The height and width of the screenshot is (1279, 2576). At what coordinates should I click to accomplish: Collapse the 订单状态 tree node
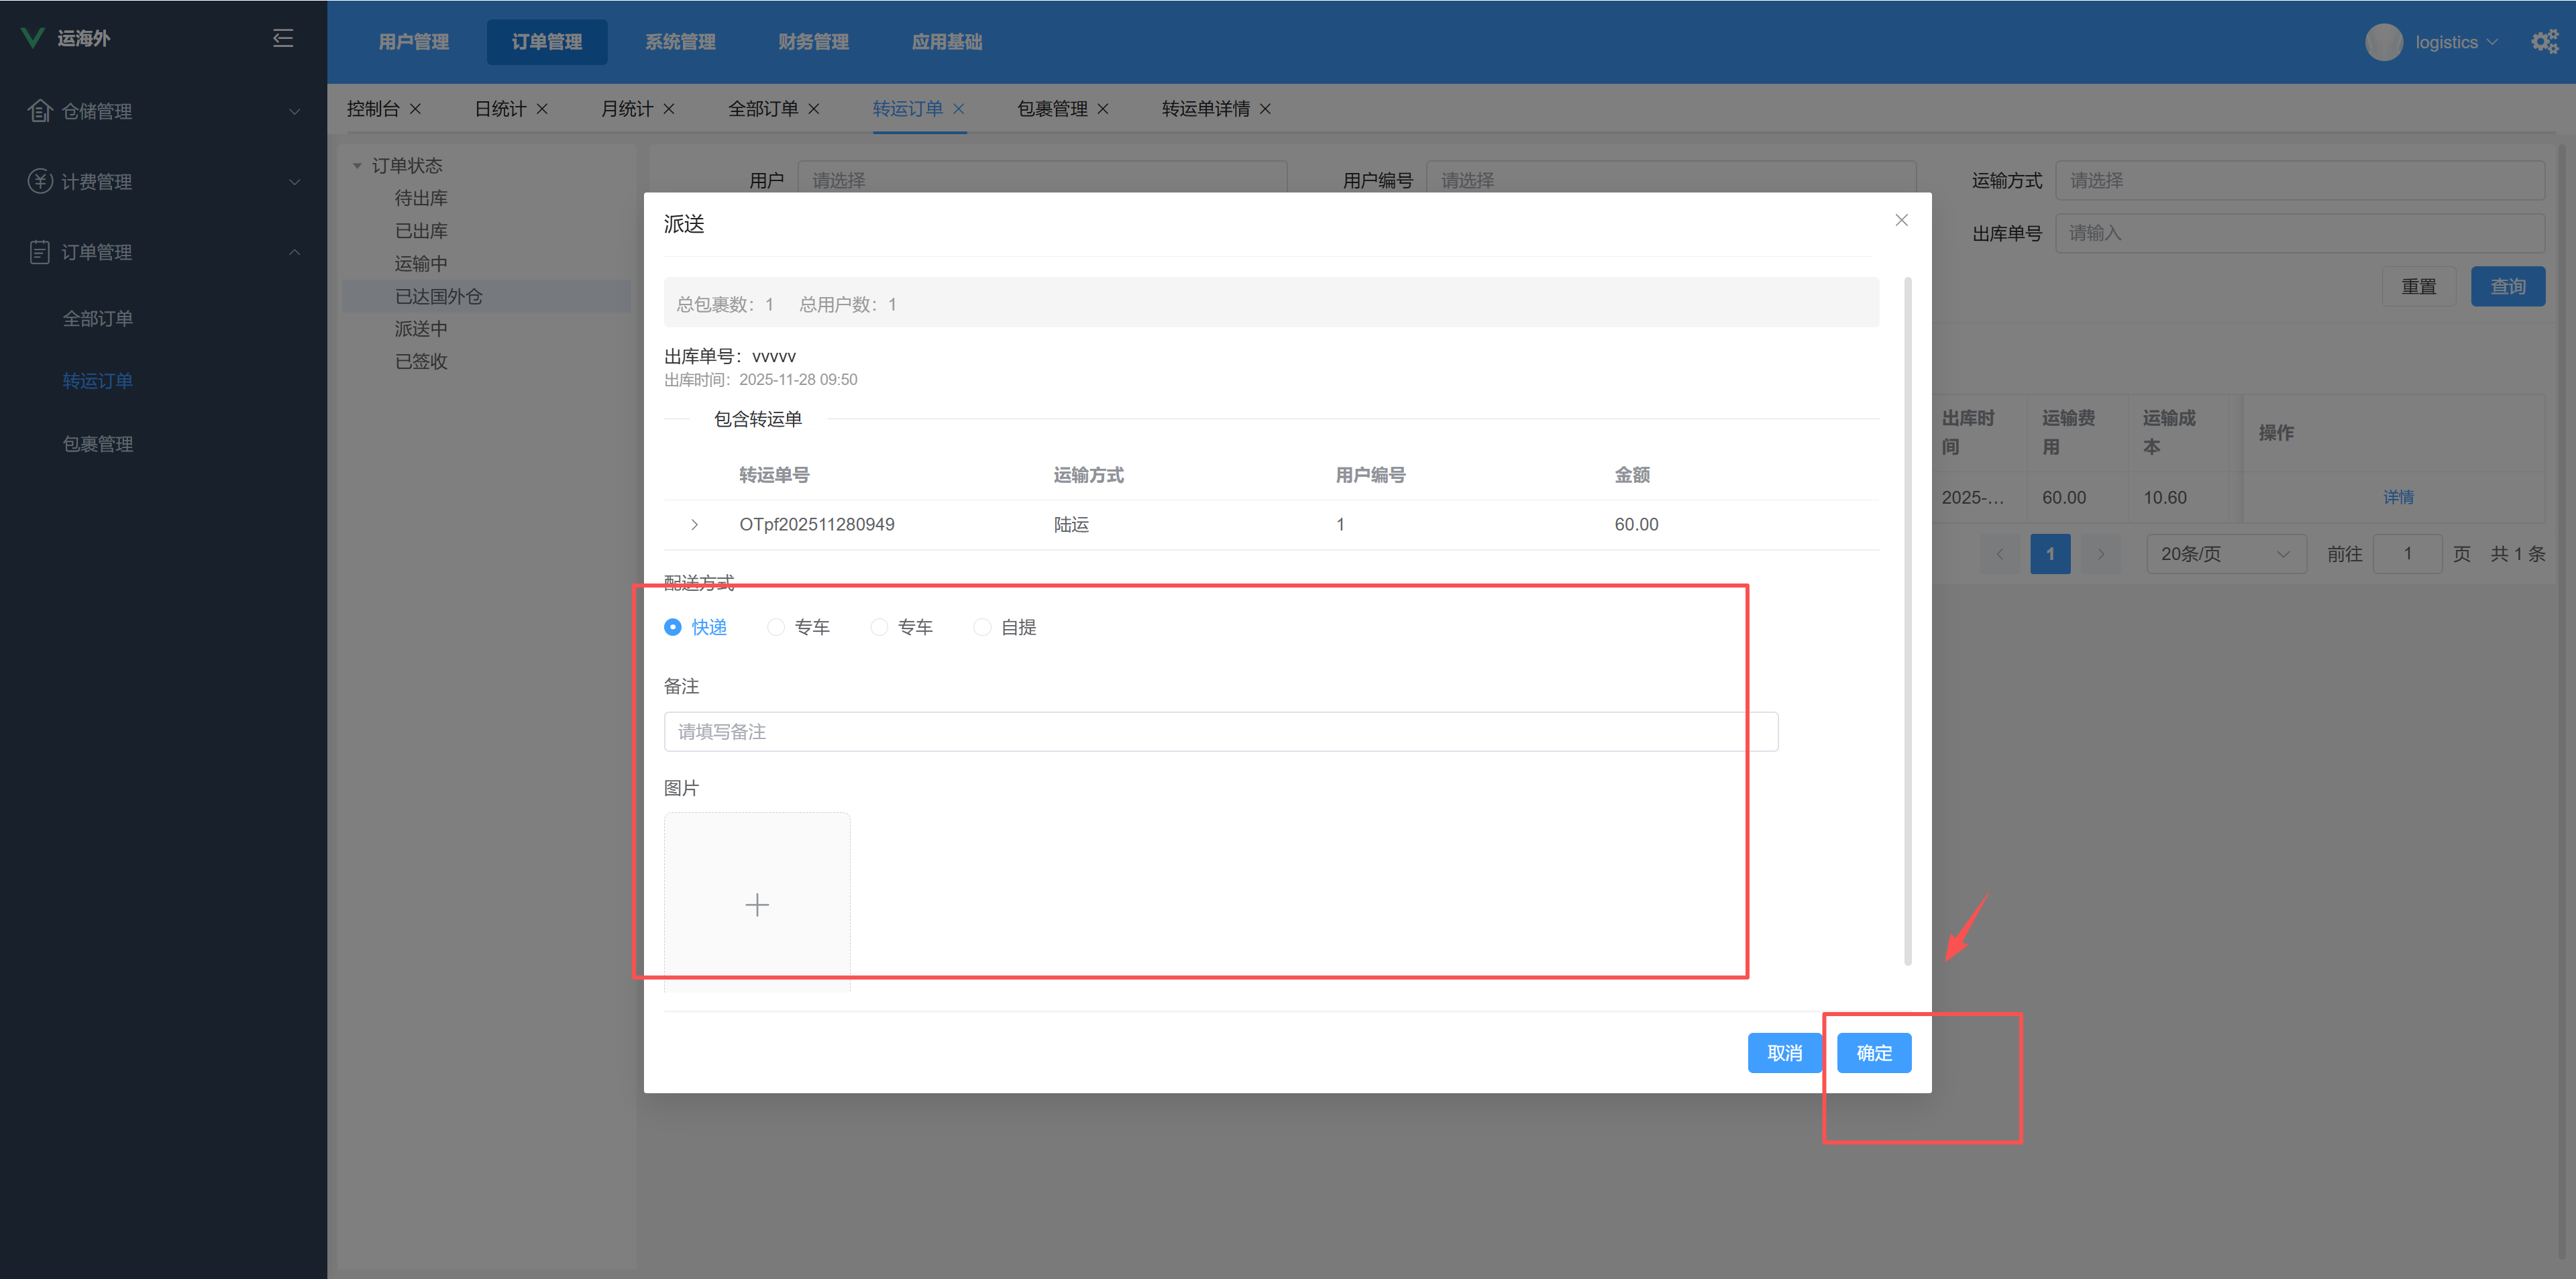click(x=357, y=166)
